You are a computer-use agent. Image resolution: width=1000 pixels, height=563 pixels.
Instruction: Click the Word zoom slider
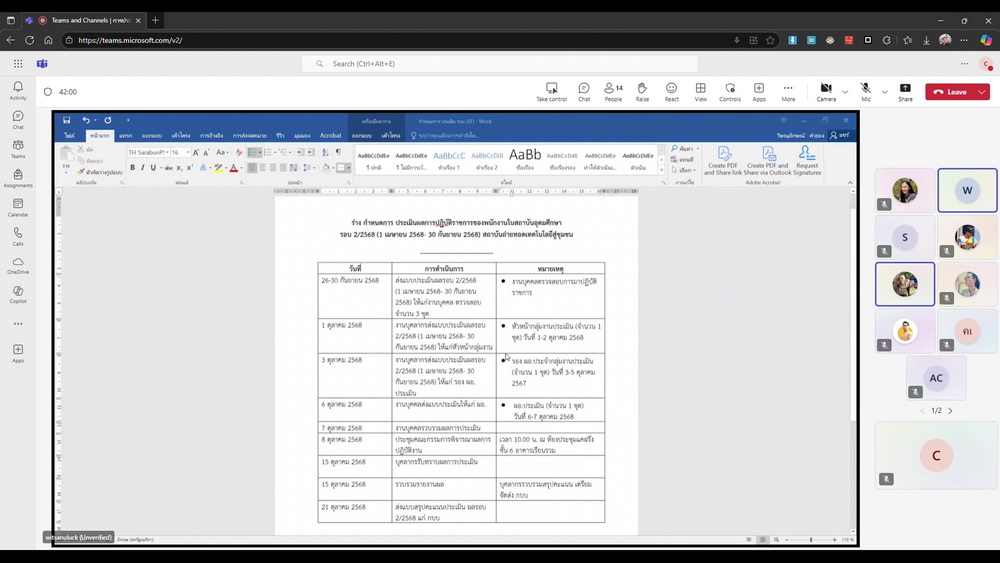[811, 539]
